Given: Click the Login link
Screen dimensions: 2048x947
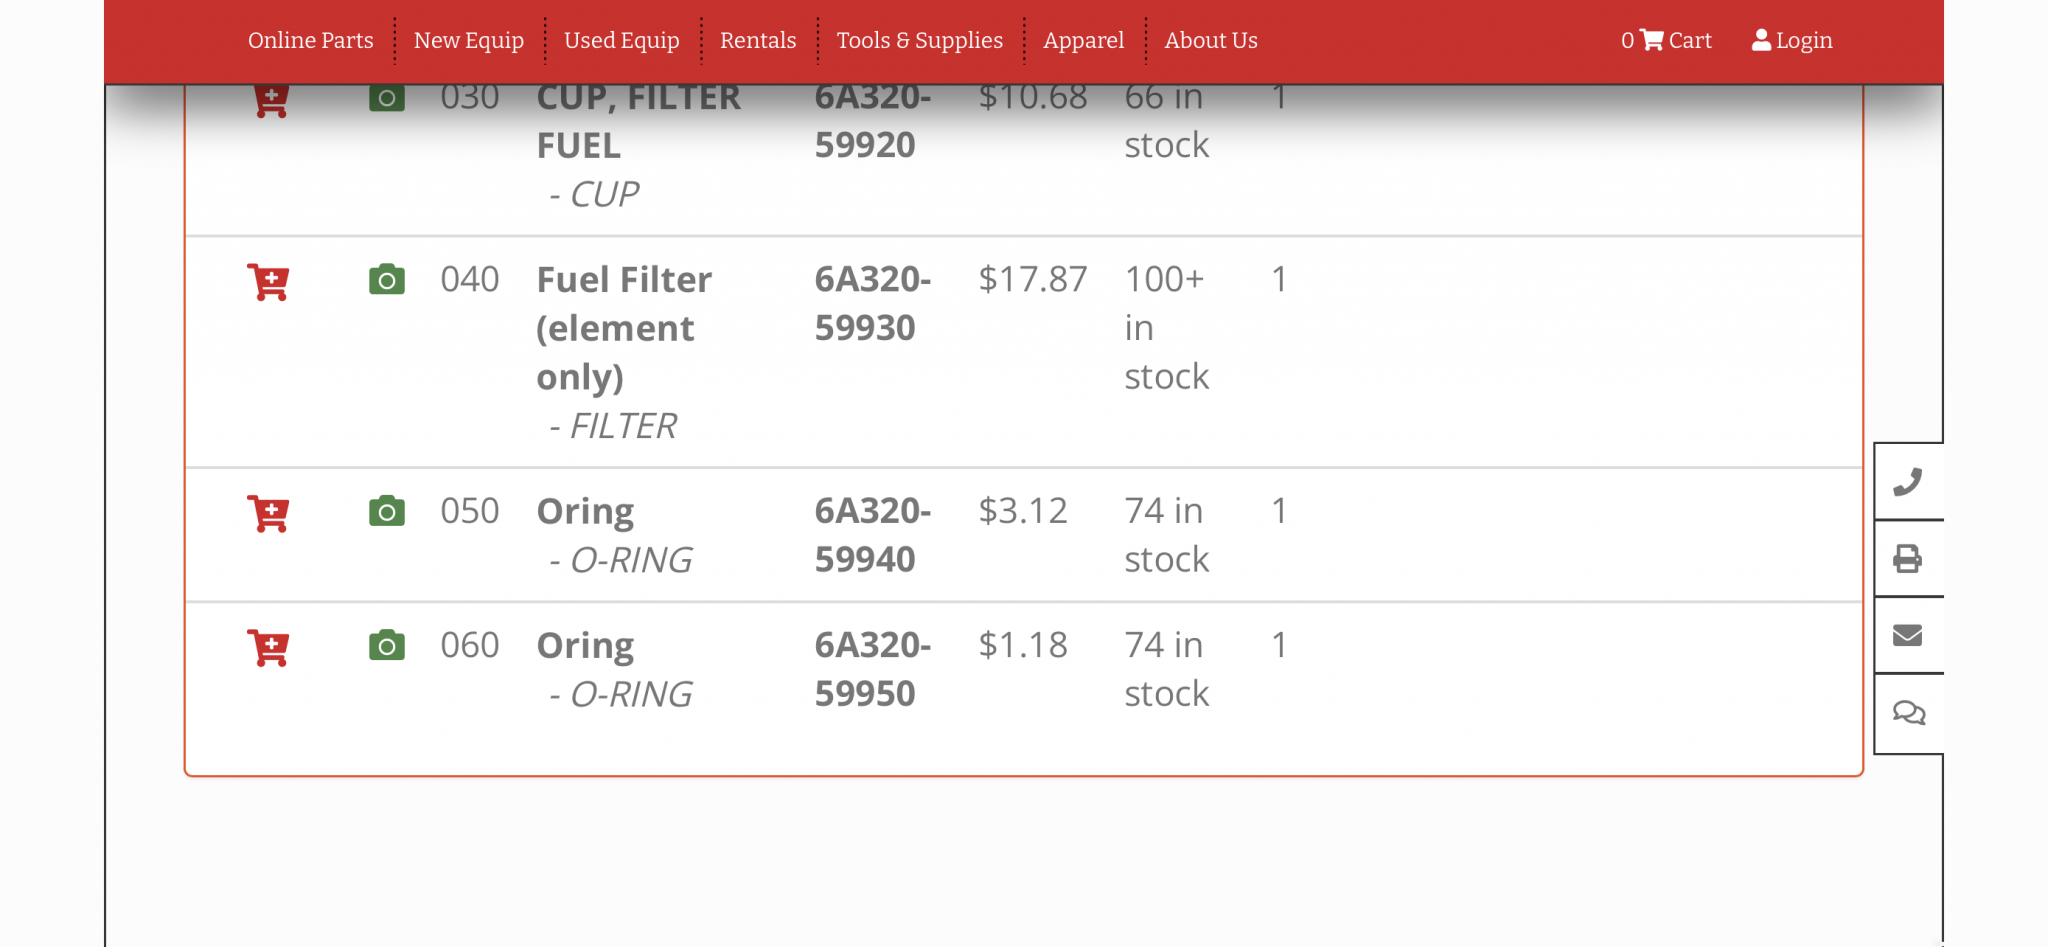Looking at the screenshot, I should click(1792, 41).
